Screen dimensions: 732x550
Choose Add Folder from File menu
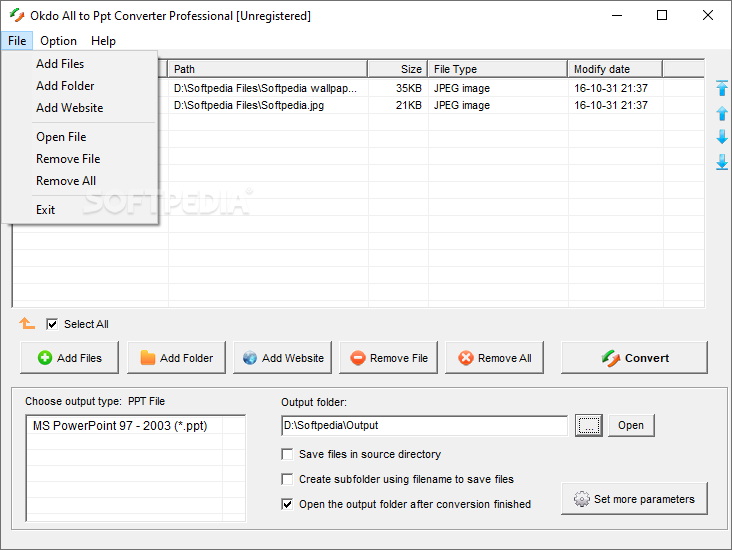click(x=79, y=86)
